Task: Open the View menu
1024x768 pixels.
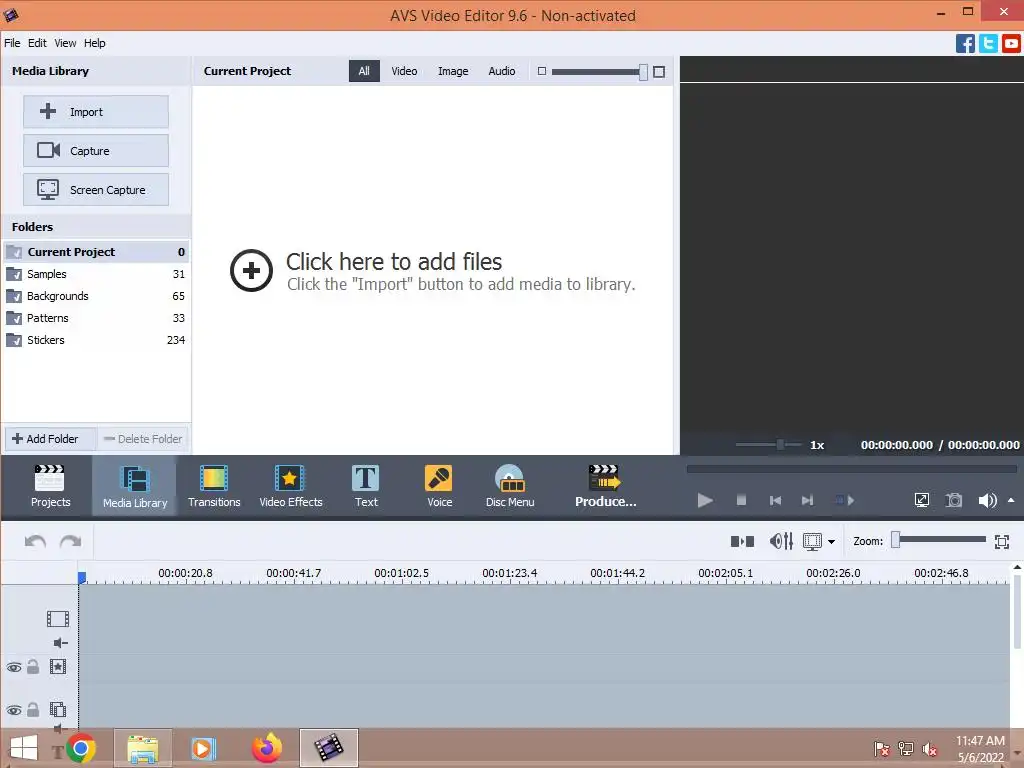Action: click(x=65, y=43)
